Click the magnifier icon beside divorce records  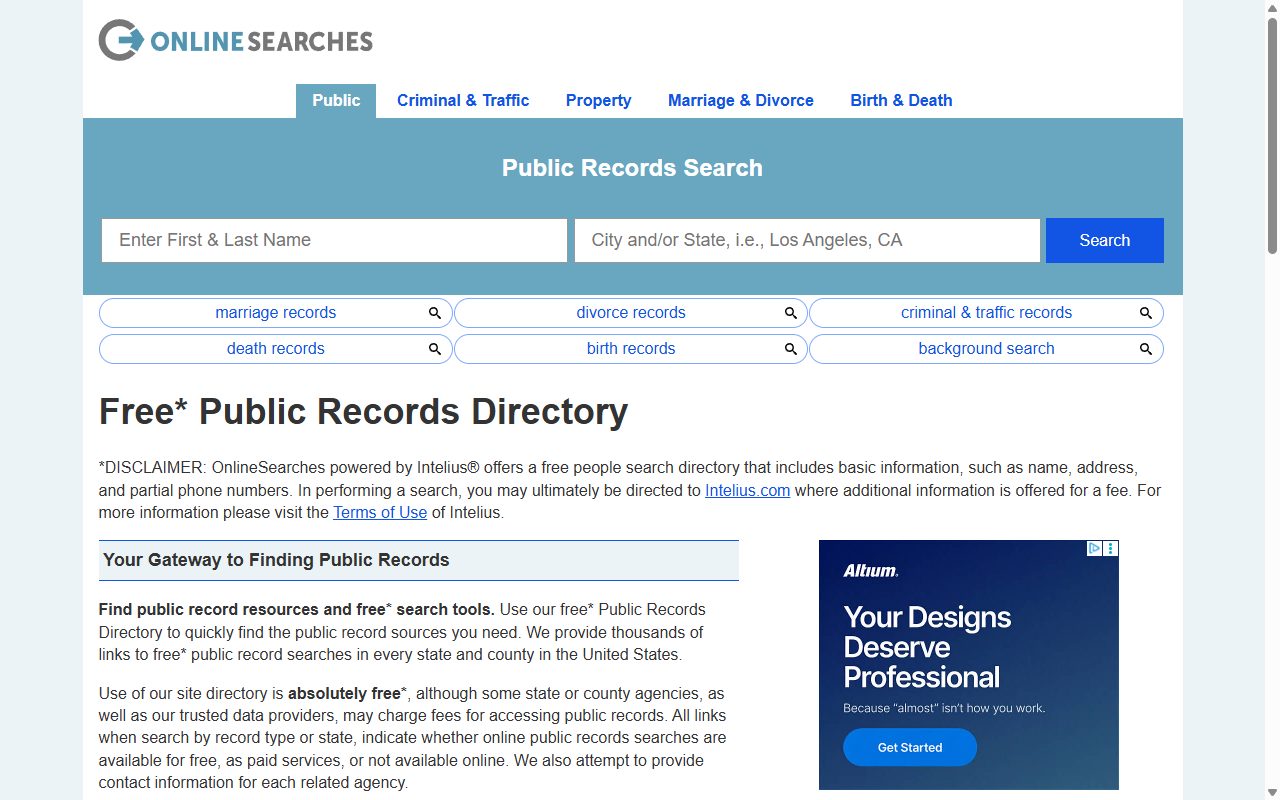tap(790, 313)
